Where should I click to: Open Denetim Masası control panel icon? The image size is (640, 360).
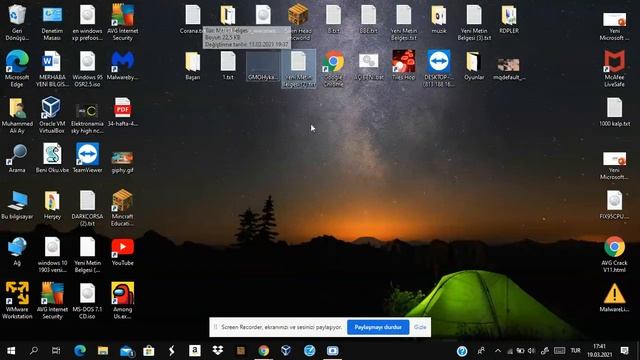[x=52, y=22]
